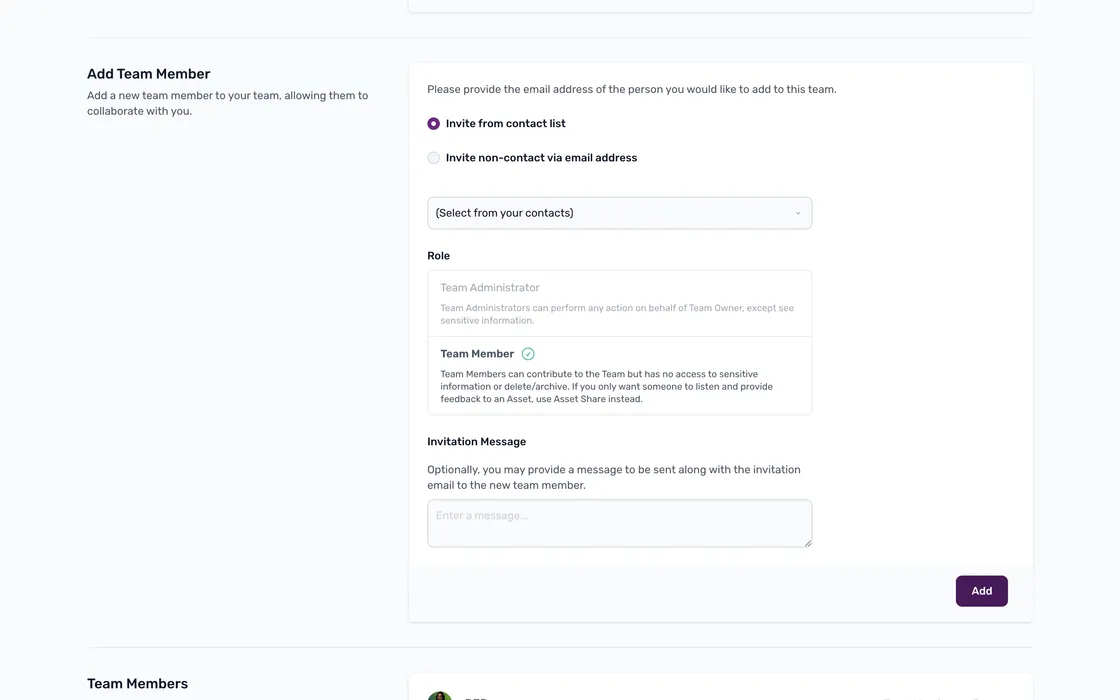The height and width of the screenshot is (700, 1120).
Task: Click the Team Members section heading
Action: pos(137,684)
